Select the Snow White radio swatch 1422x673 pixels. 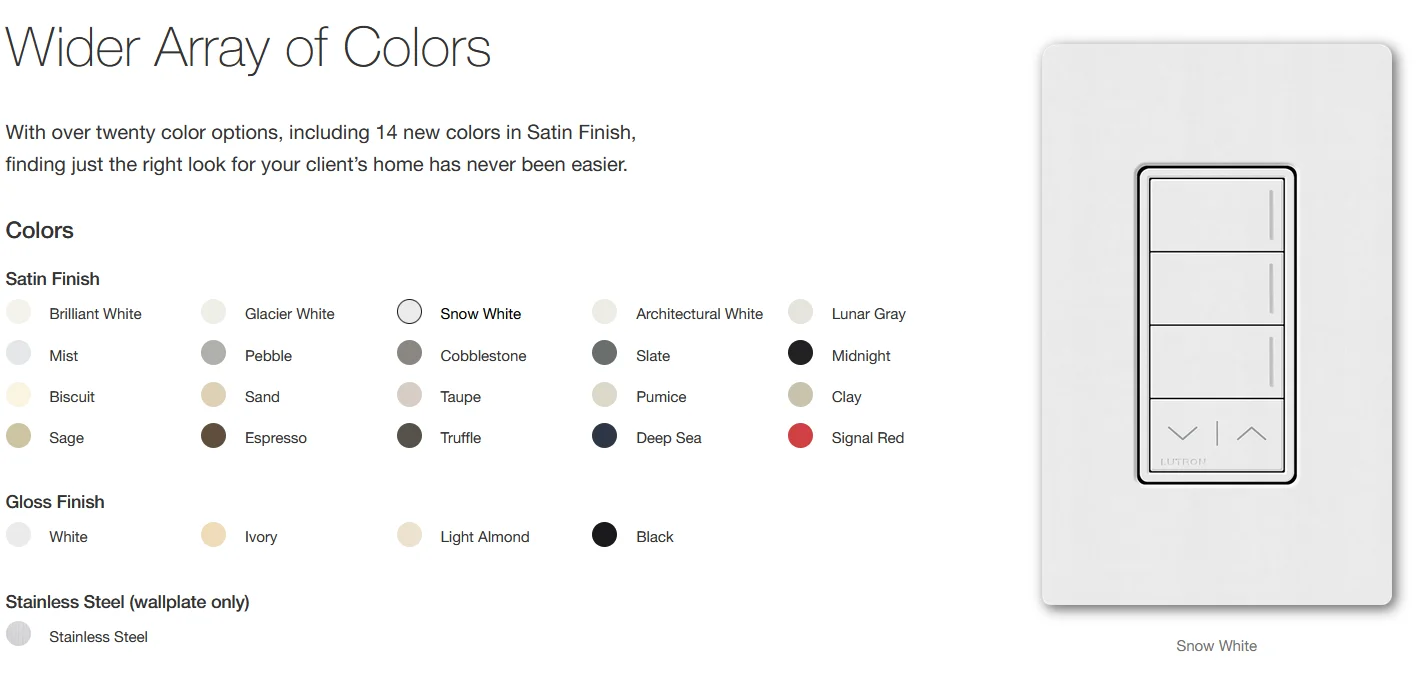[x=410, y=312]
